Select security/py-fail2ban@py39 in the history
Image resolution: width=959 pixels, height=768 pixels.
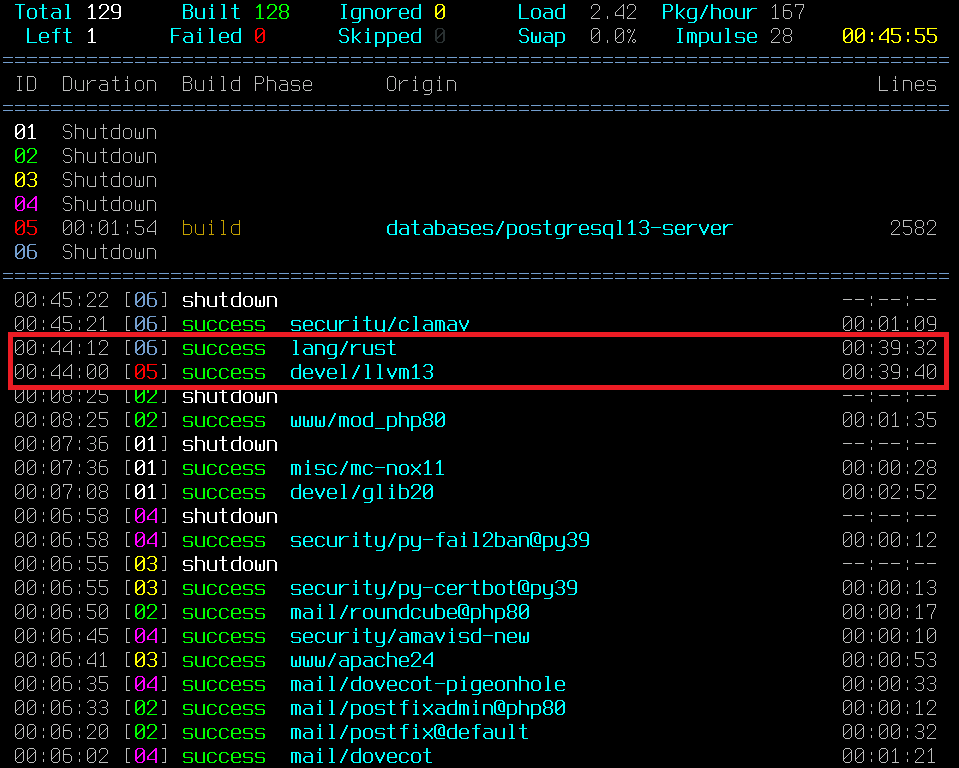(x=439, y=540)
